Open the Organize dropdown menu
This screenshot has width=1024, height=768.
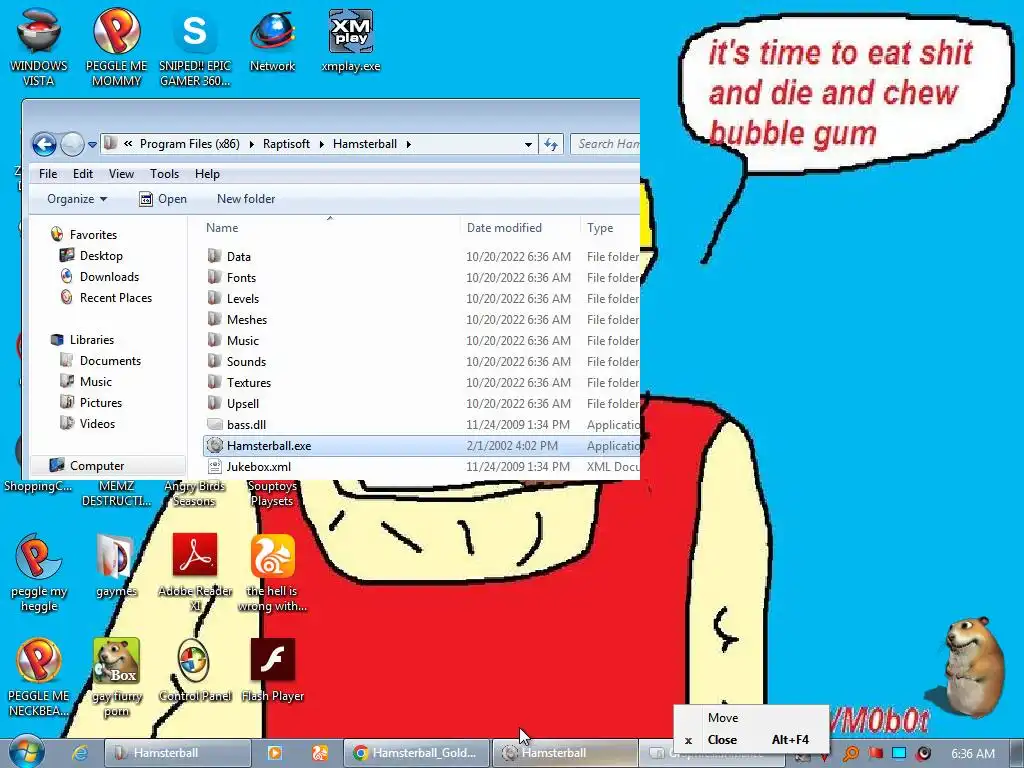76,199
